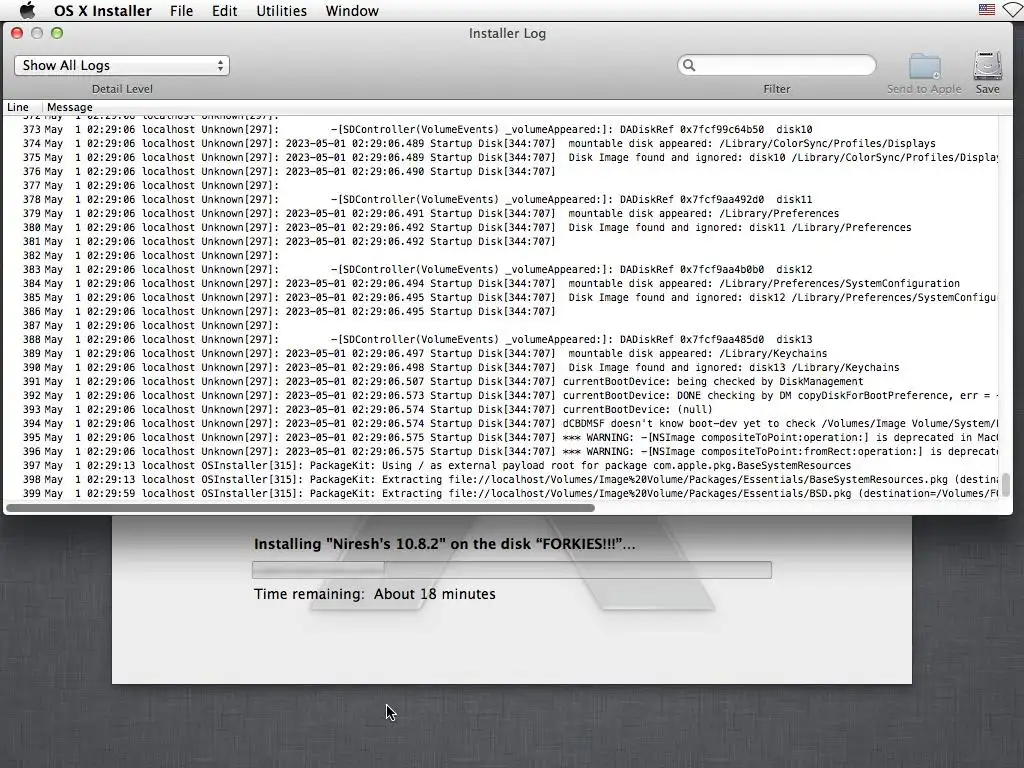This screenshot has height=768, width=1024.
Task: Click the Save disk icon
Action: pyautogui.click(x=987, y=66)
